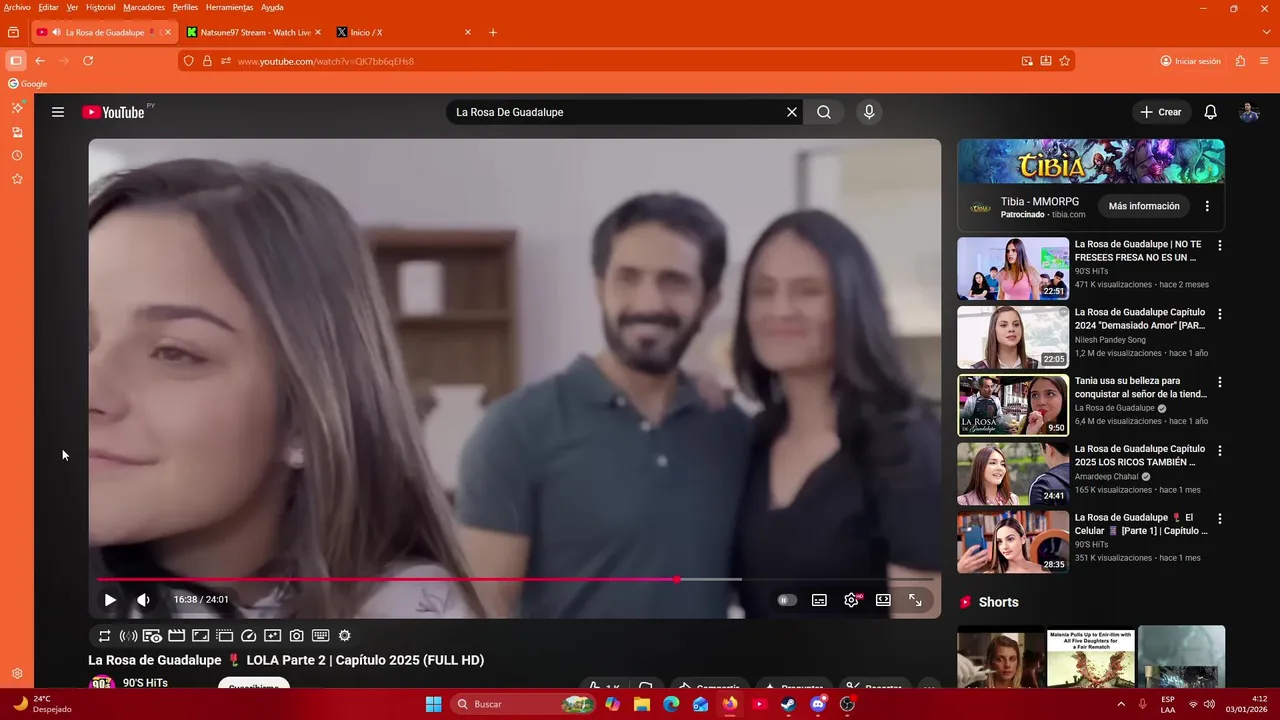Open Discord from the taskbar
Screen dimensions: 1280x720
(818, 704)
